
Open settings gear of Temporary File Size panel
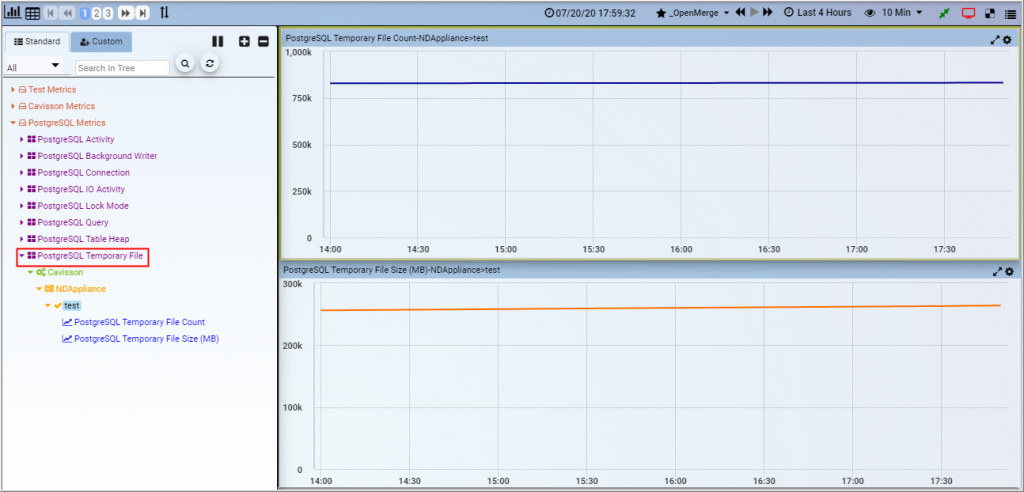point(1010,271)
